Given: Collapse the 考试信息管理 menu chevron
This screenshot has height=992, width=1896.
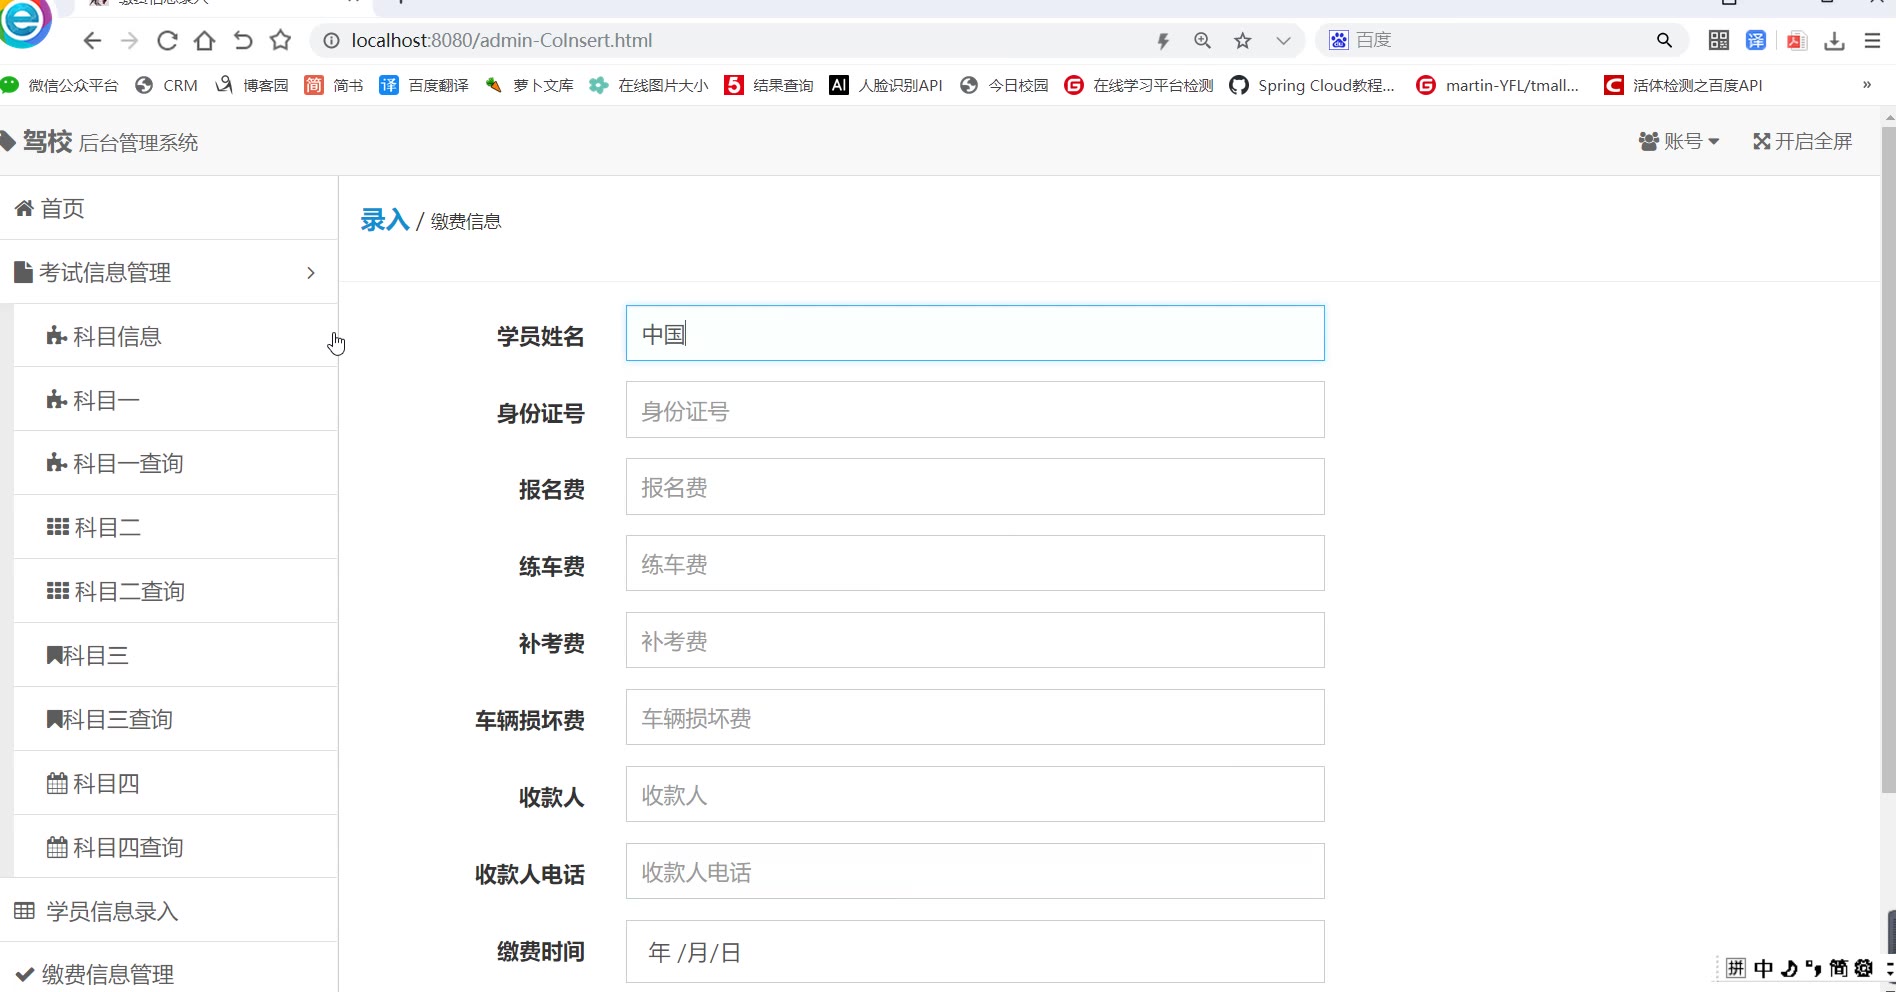Looking at the screenshot, I should [x=311, y=273].
